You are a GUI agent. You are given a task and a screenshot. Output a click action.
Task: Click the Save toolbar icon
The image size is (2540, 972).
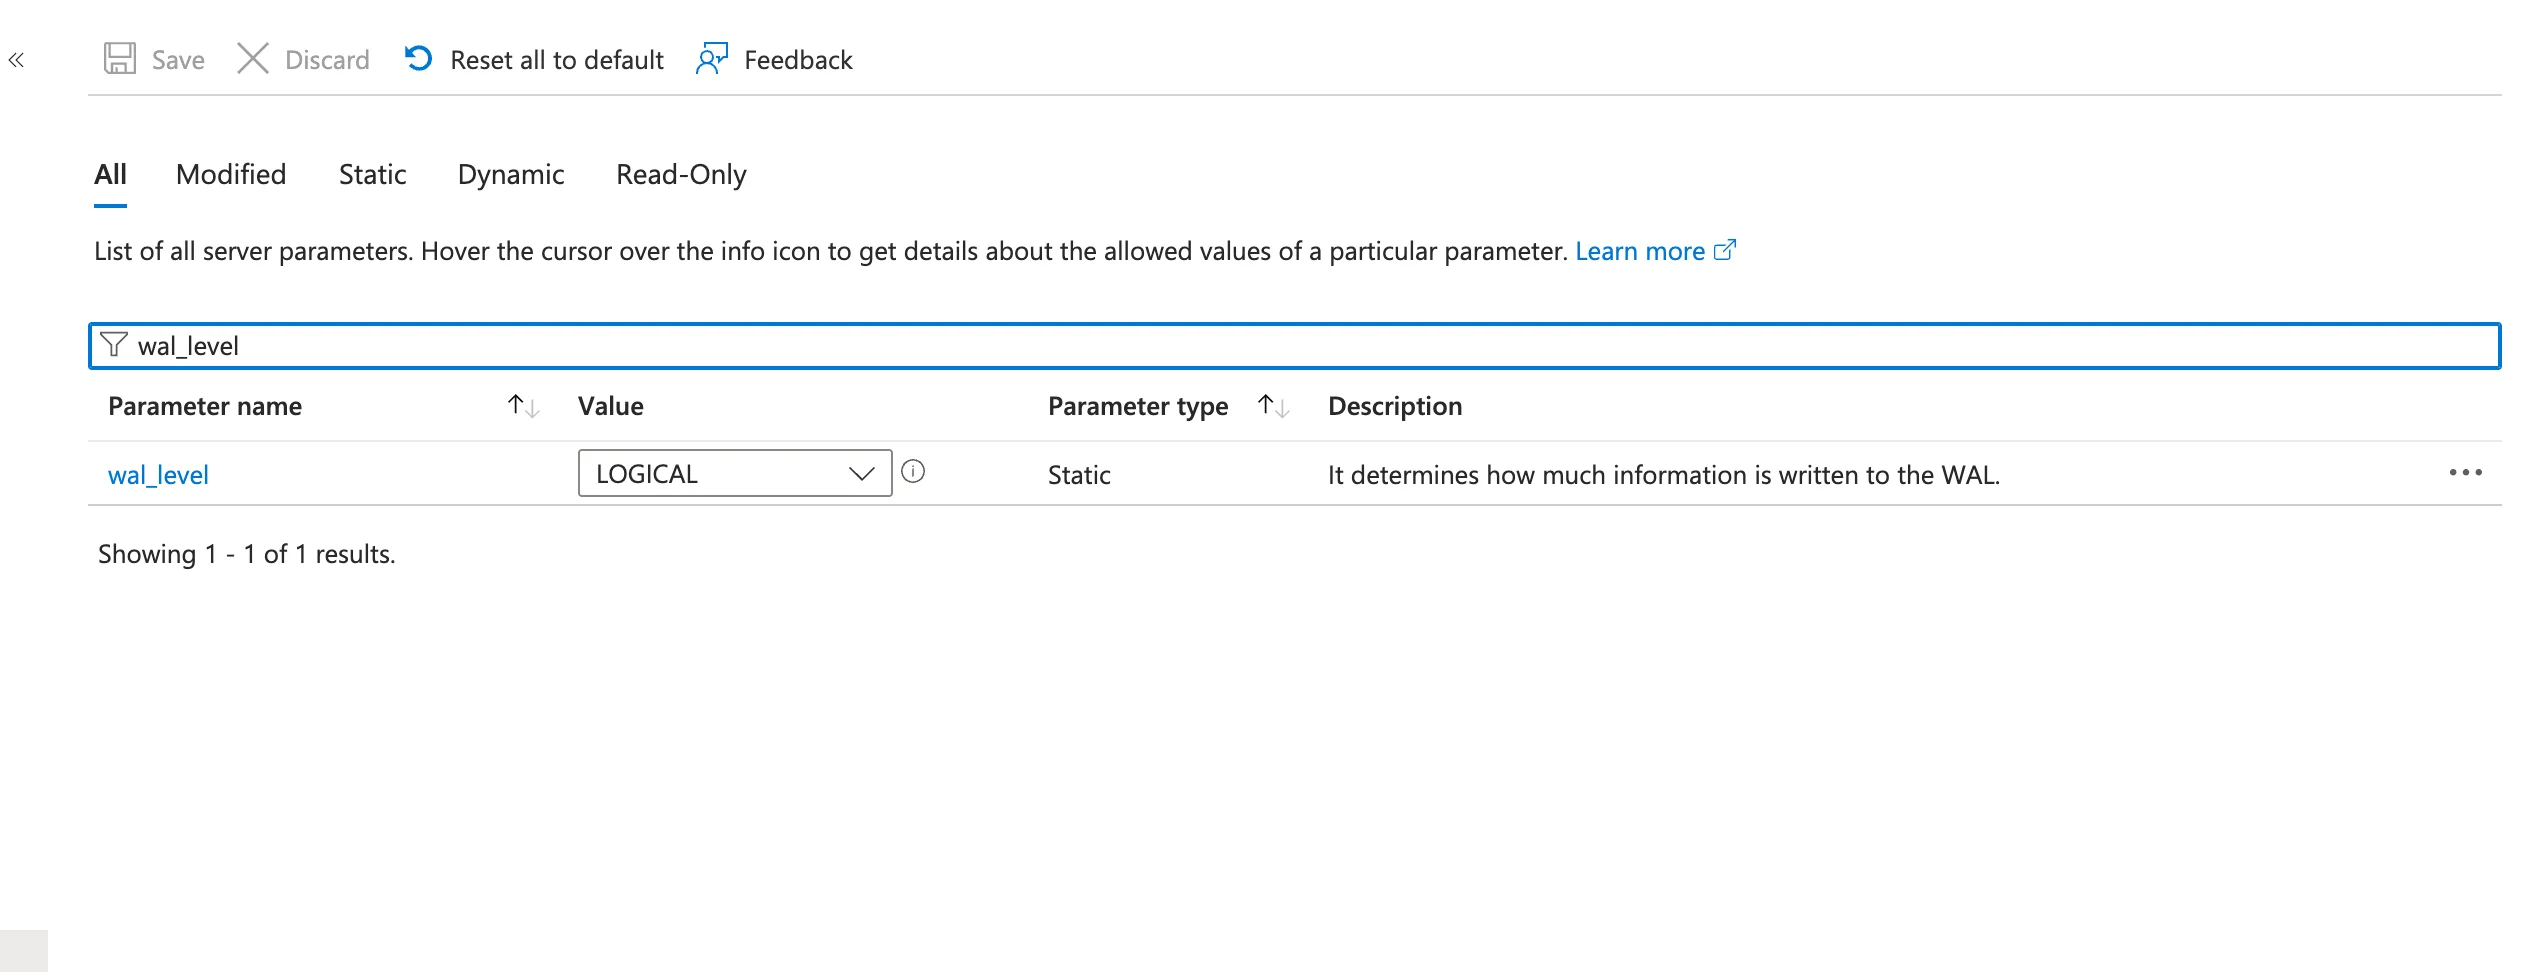tap(120, 59)
